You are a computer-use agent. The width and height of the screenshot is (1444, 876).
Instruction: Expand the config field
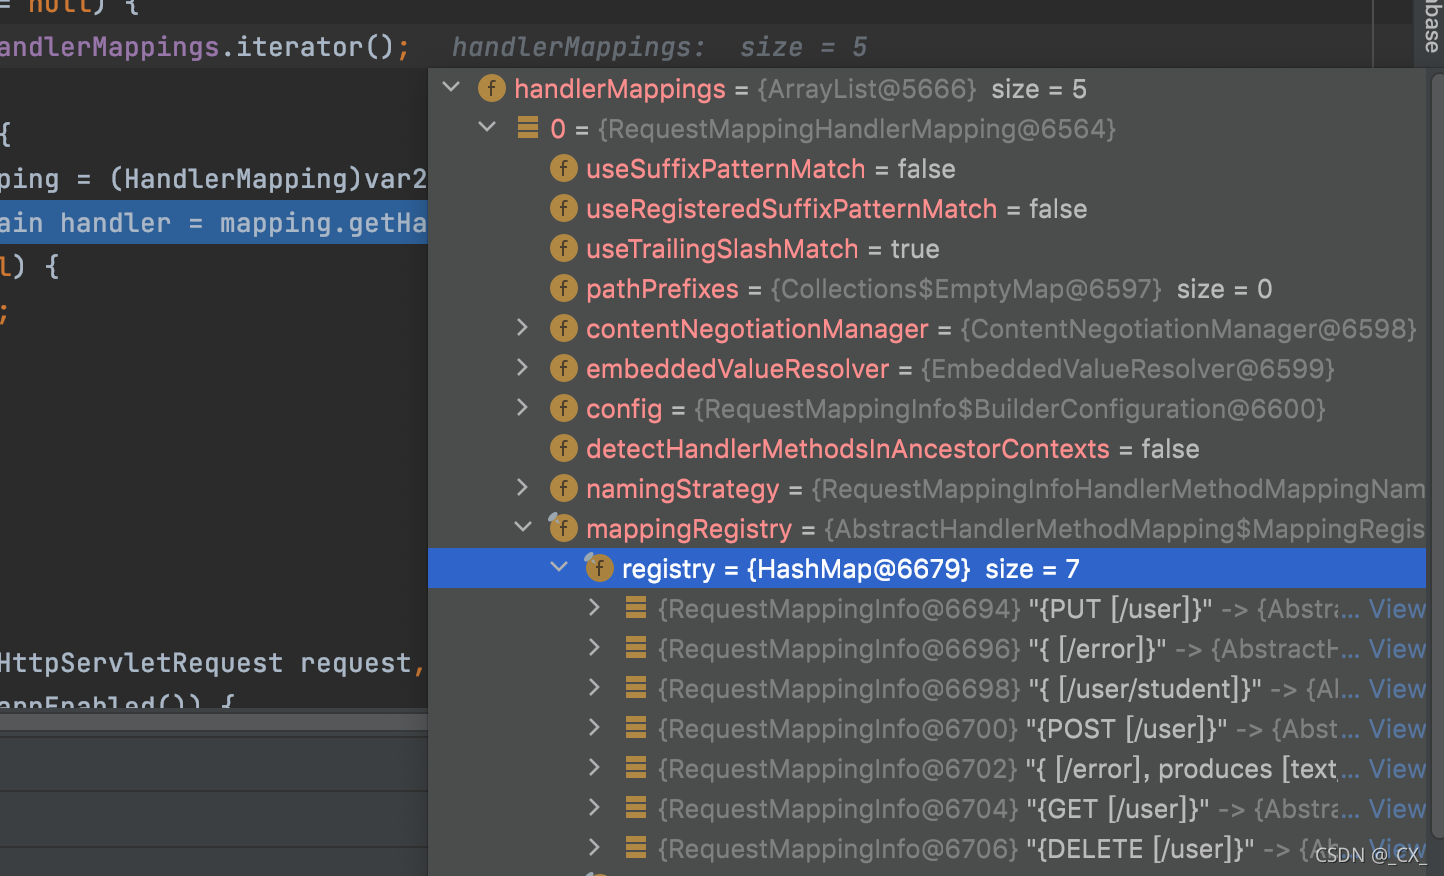522,408
